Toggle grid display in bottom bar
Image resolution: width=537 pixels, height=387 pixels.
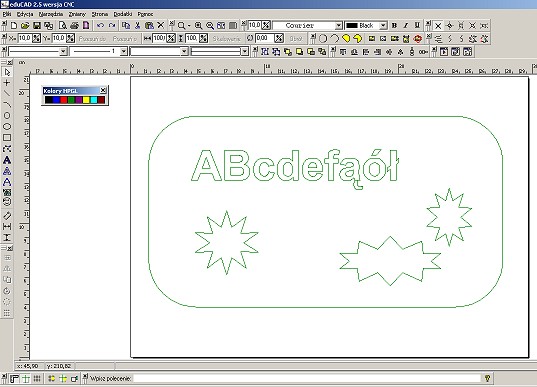click(37, 378)
